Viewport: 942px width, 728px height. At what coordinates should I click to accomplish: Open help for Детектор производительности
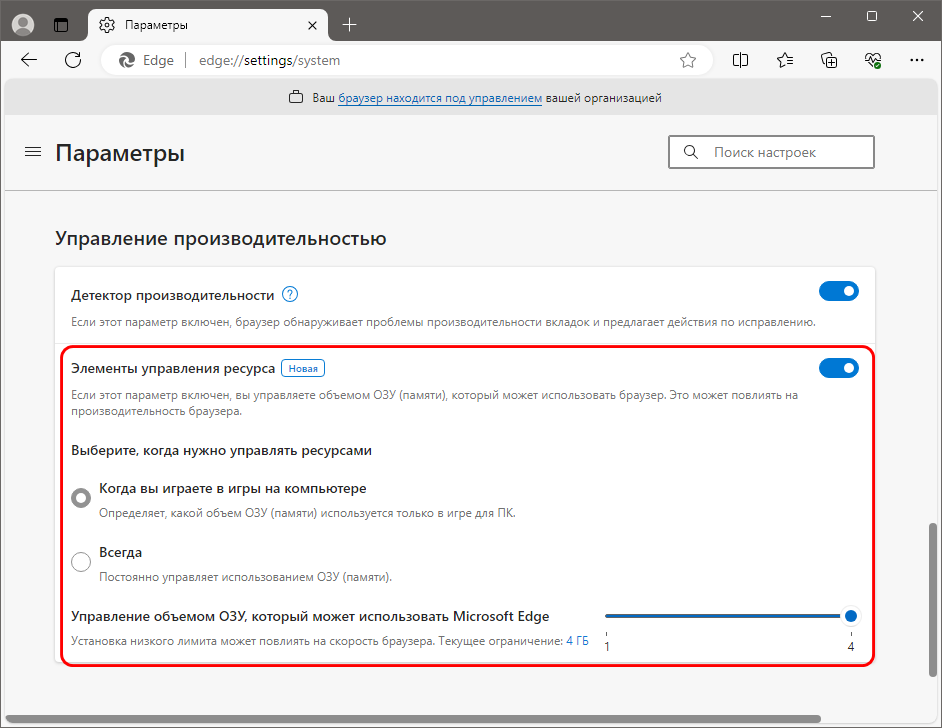tap(290, 294)
